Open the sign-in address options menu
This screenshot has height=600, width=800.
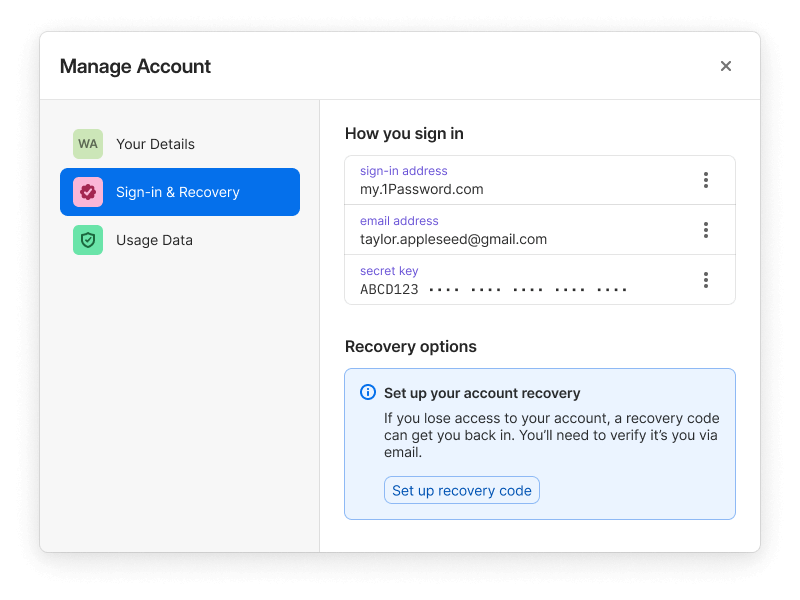click(706, 180)
